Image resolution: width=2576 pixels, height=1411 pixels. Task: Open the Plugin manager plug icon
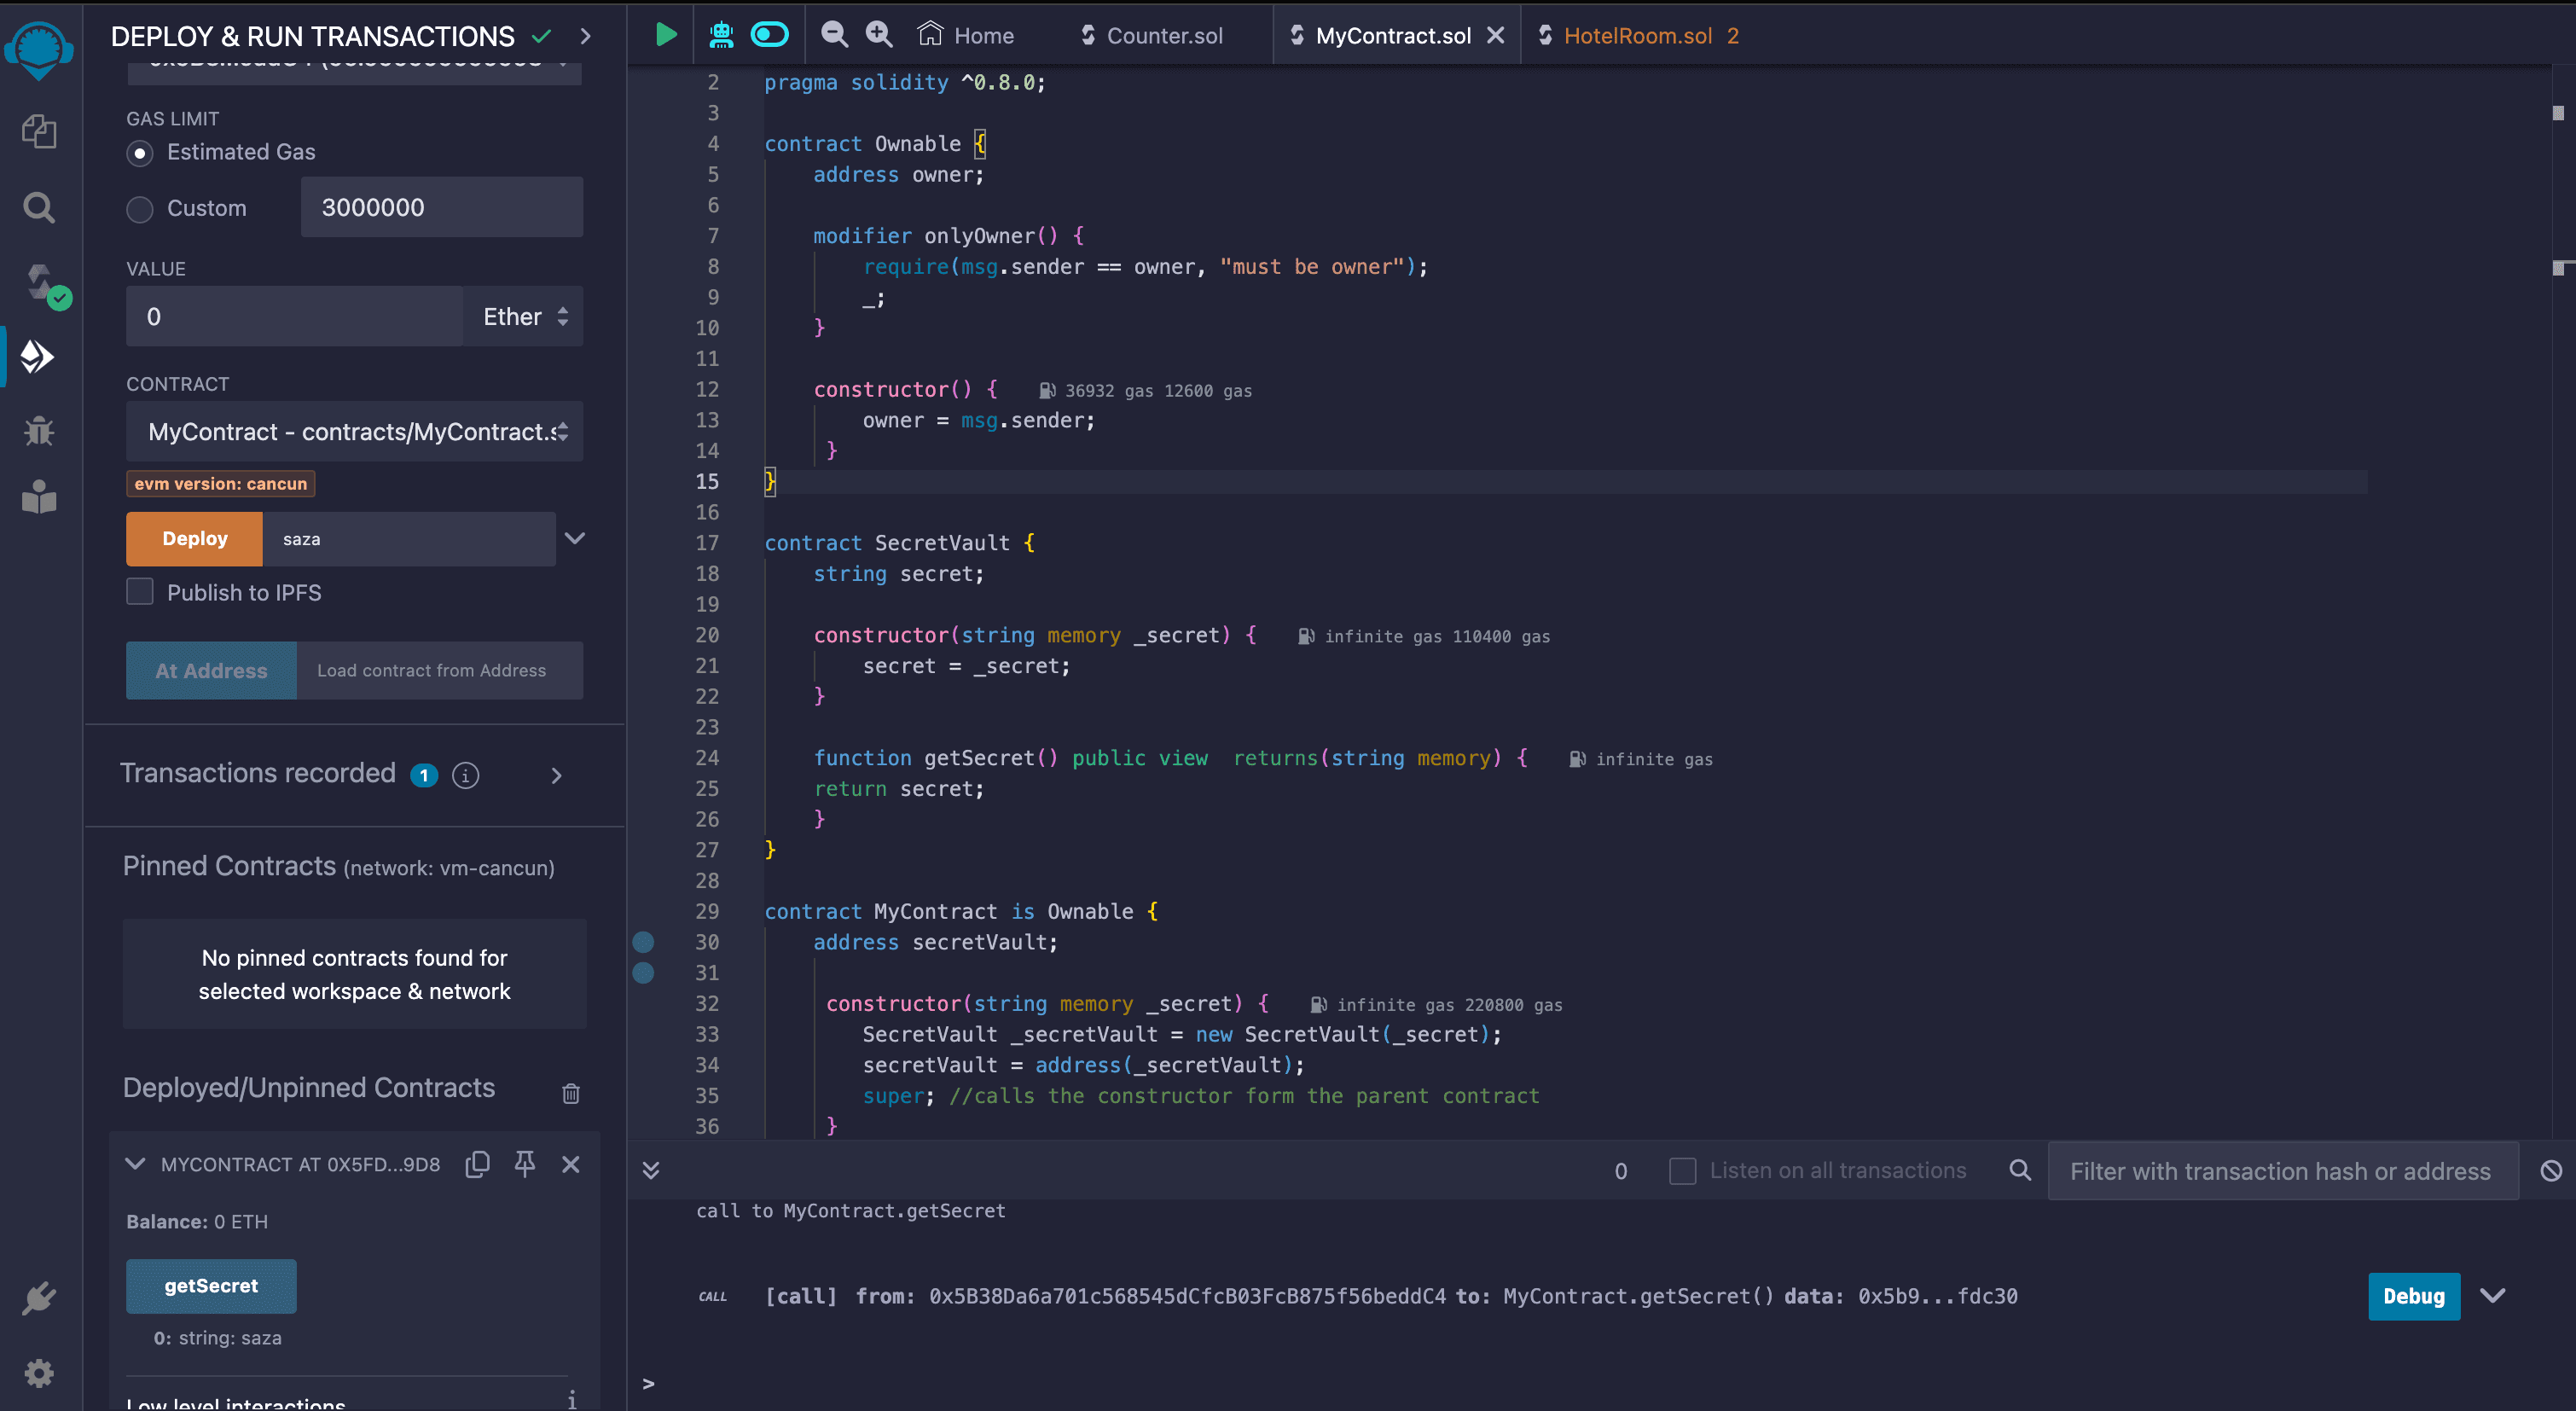(x=39, y=1297)
